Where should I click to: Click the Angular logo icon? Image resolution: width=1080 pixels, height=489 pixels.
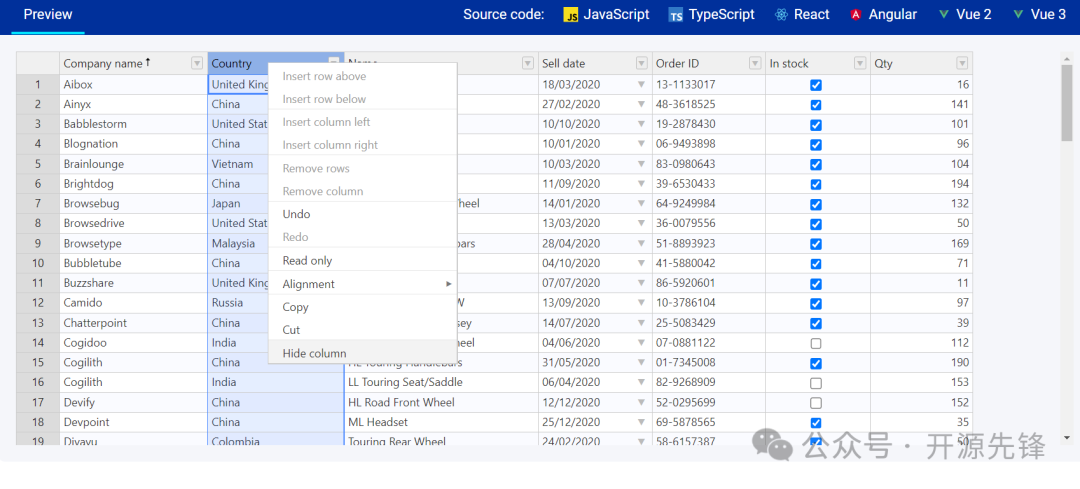(x=856, y=15)
